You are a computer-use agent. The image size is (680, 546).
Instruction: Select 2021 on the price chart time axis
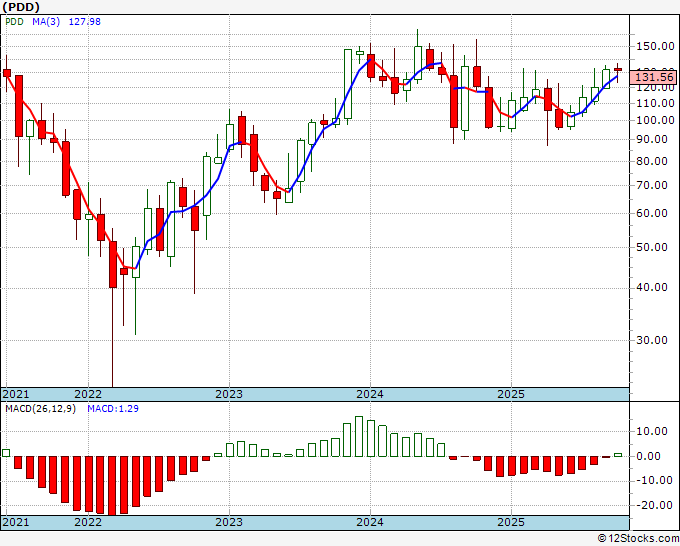pos(16,394)
